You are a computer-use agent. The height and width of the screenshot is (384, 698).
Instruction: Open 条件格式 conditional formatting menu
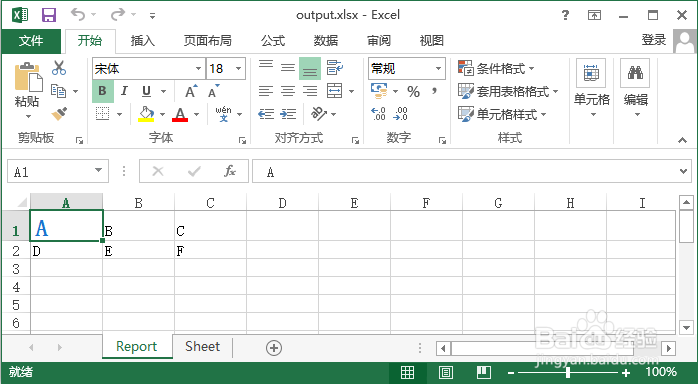point(496,69)
